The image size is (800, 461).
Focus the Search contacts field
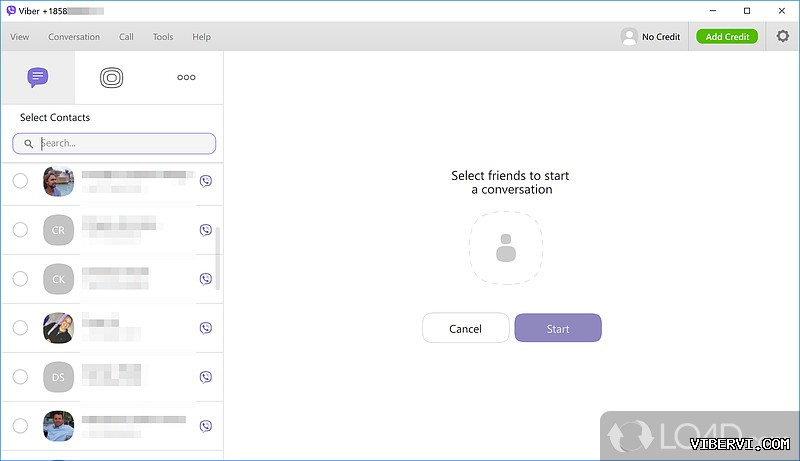[120, 144]
